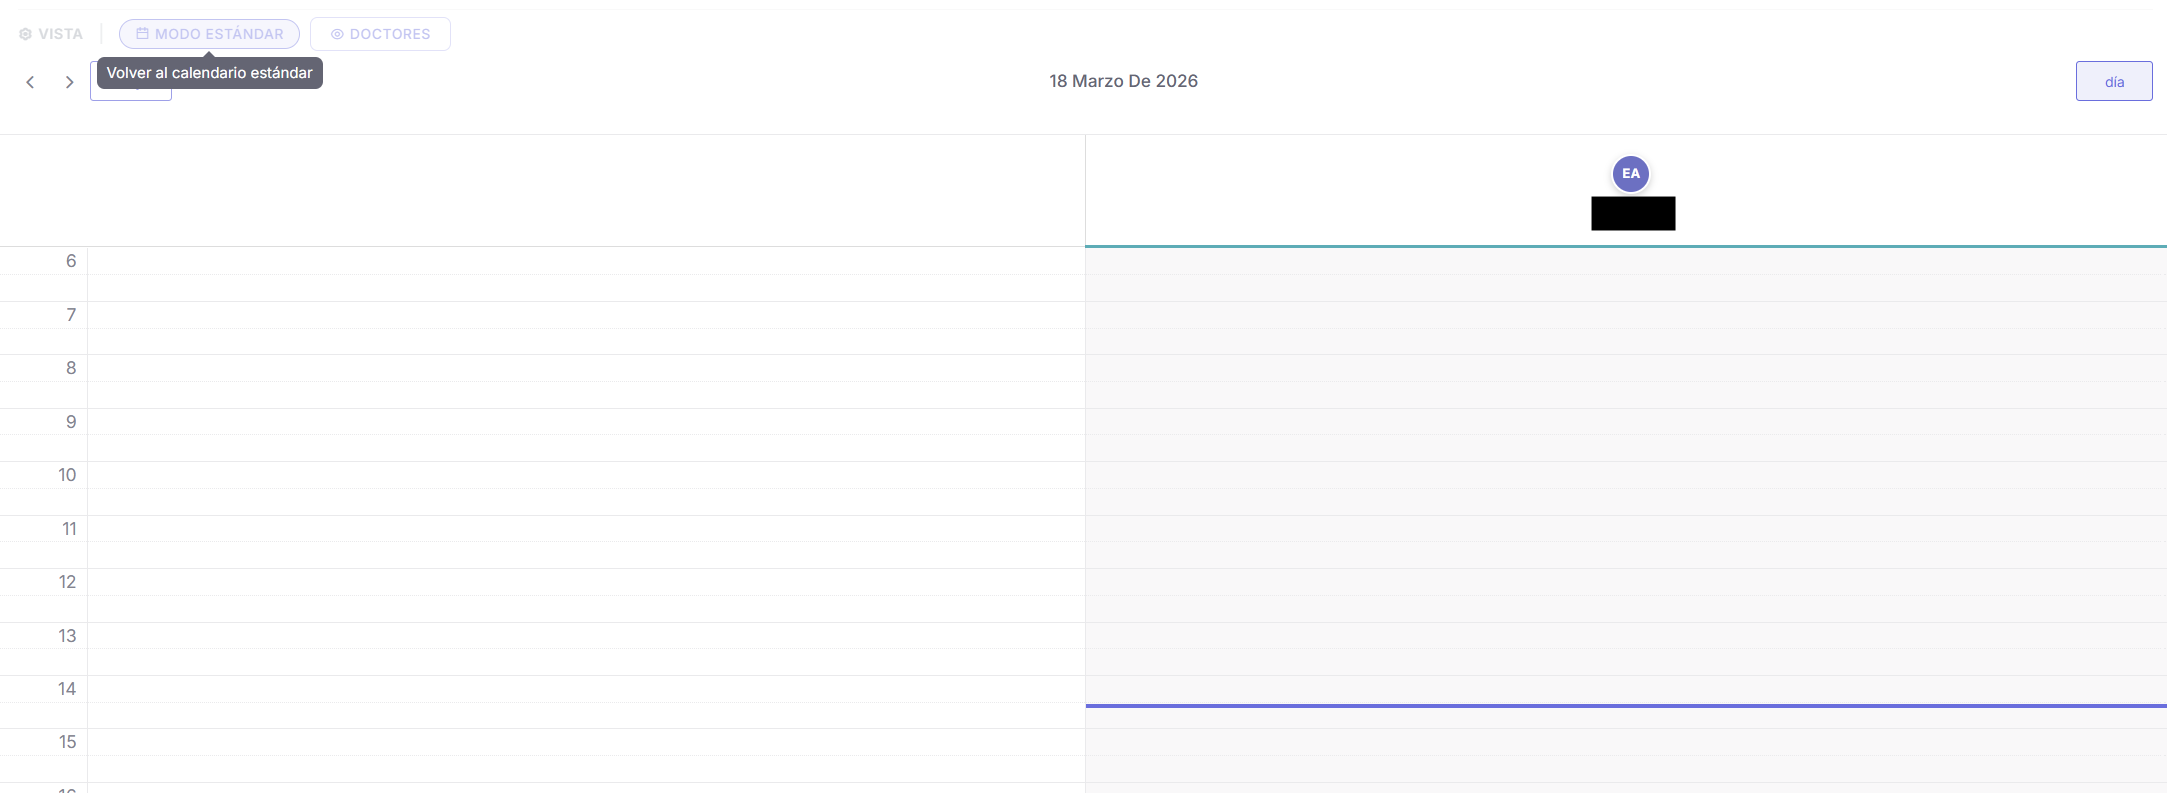
Task: Advance to next day with right chevron
Action: 69,82
